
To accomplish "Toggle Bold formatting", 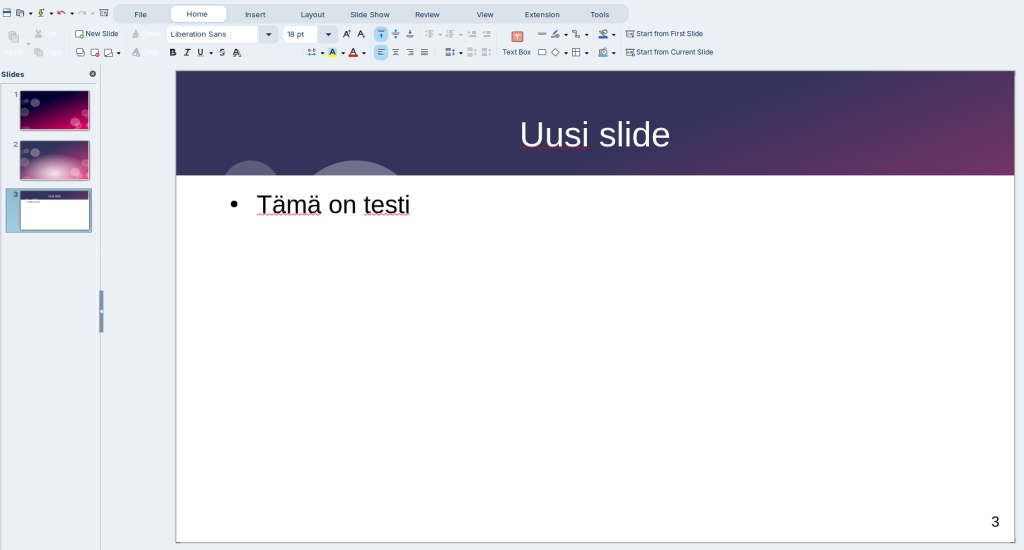I will pos(172,52).
